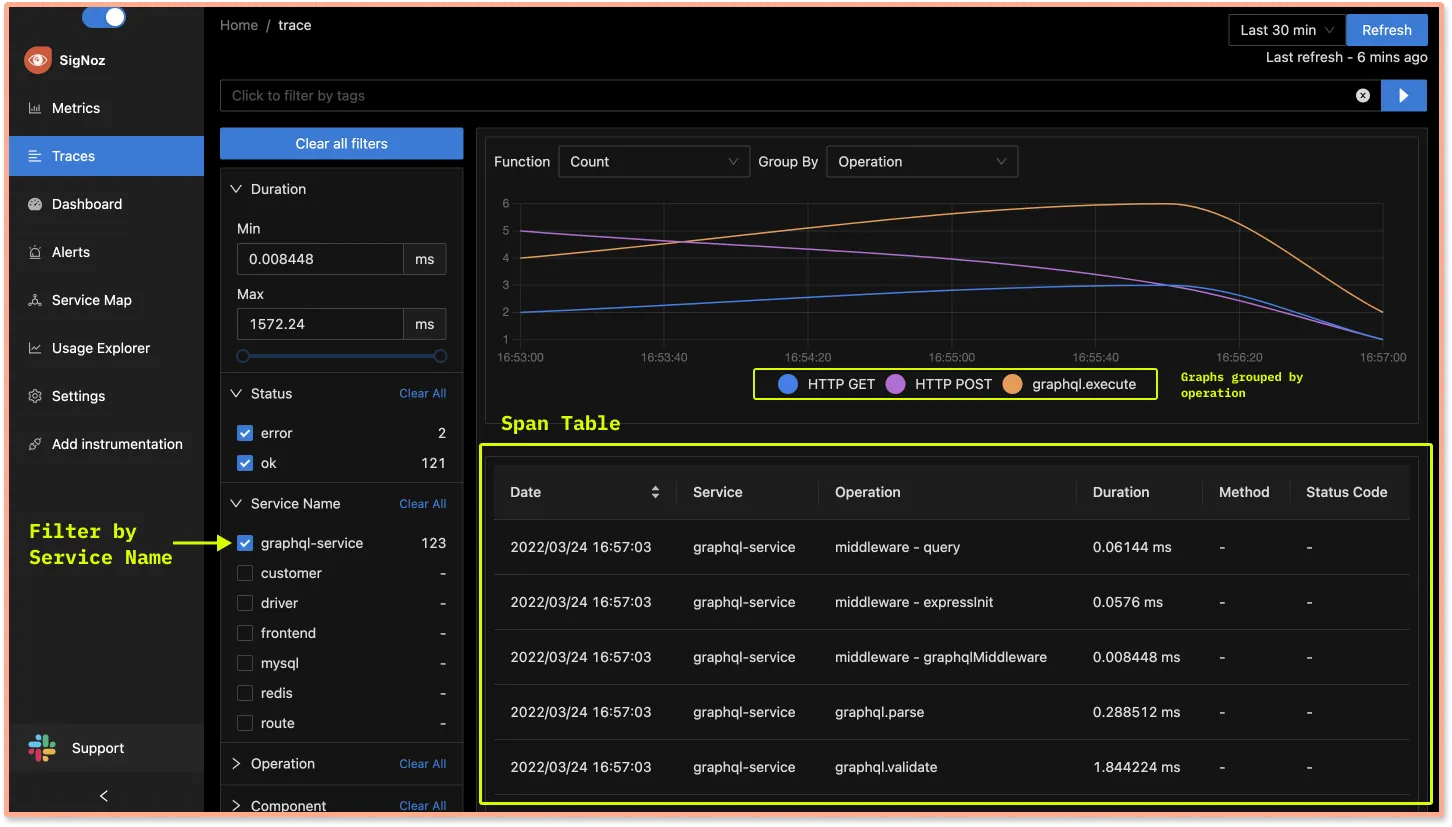Click the SigNoz eye logo

pyautogui.click(x=38, y=60)
